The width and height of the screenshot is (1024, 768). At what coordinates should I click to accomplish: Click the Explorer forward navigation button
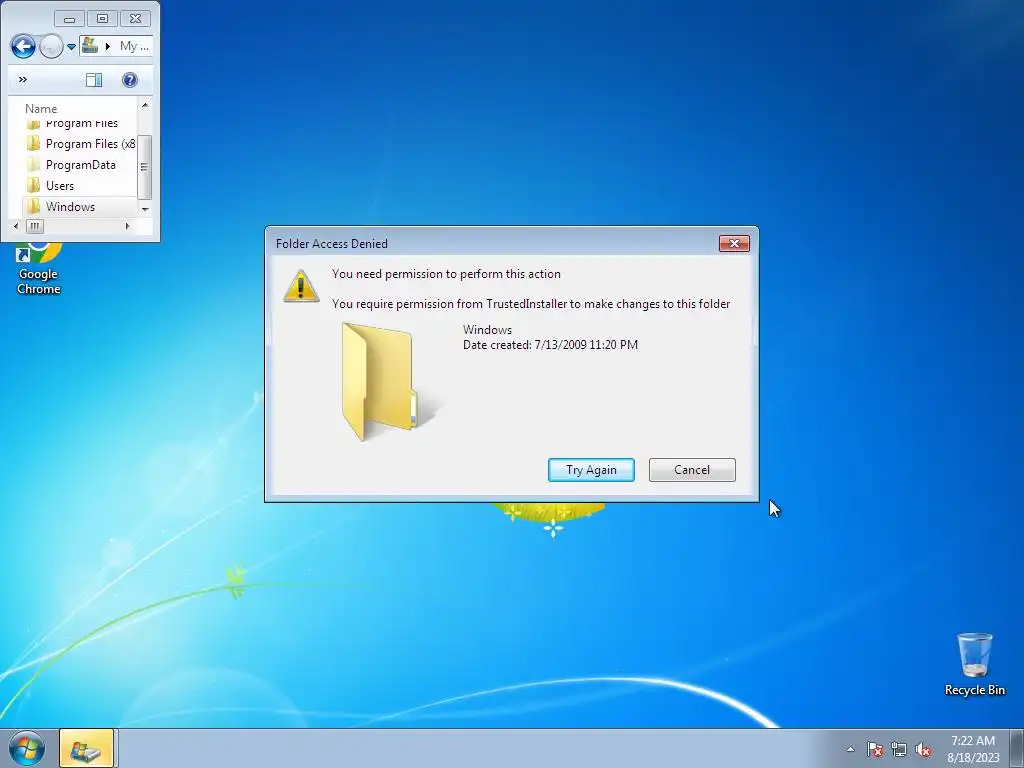point(51,46)
